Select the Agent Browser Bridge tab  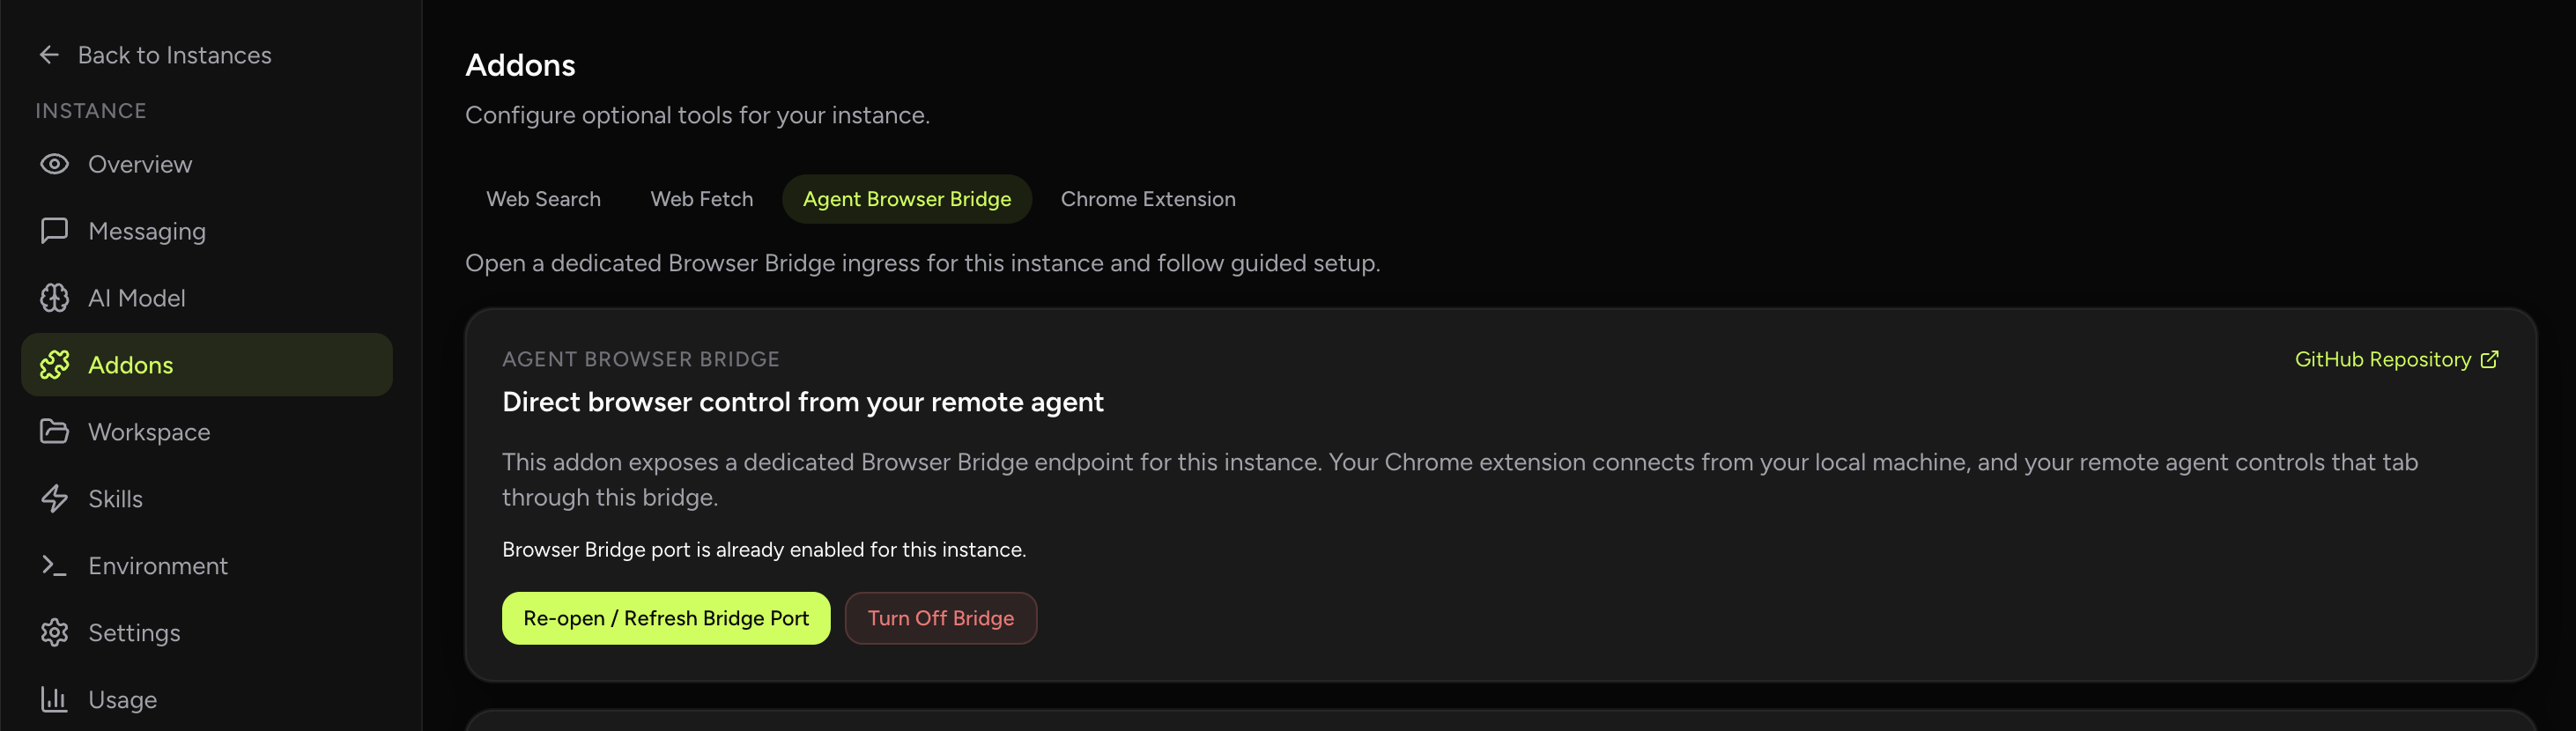pyautogui.click(x=906, y=198)
